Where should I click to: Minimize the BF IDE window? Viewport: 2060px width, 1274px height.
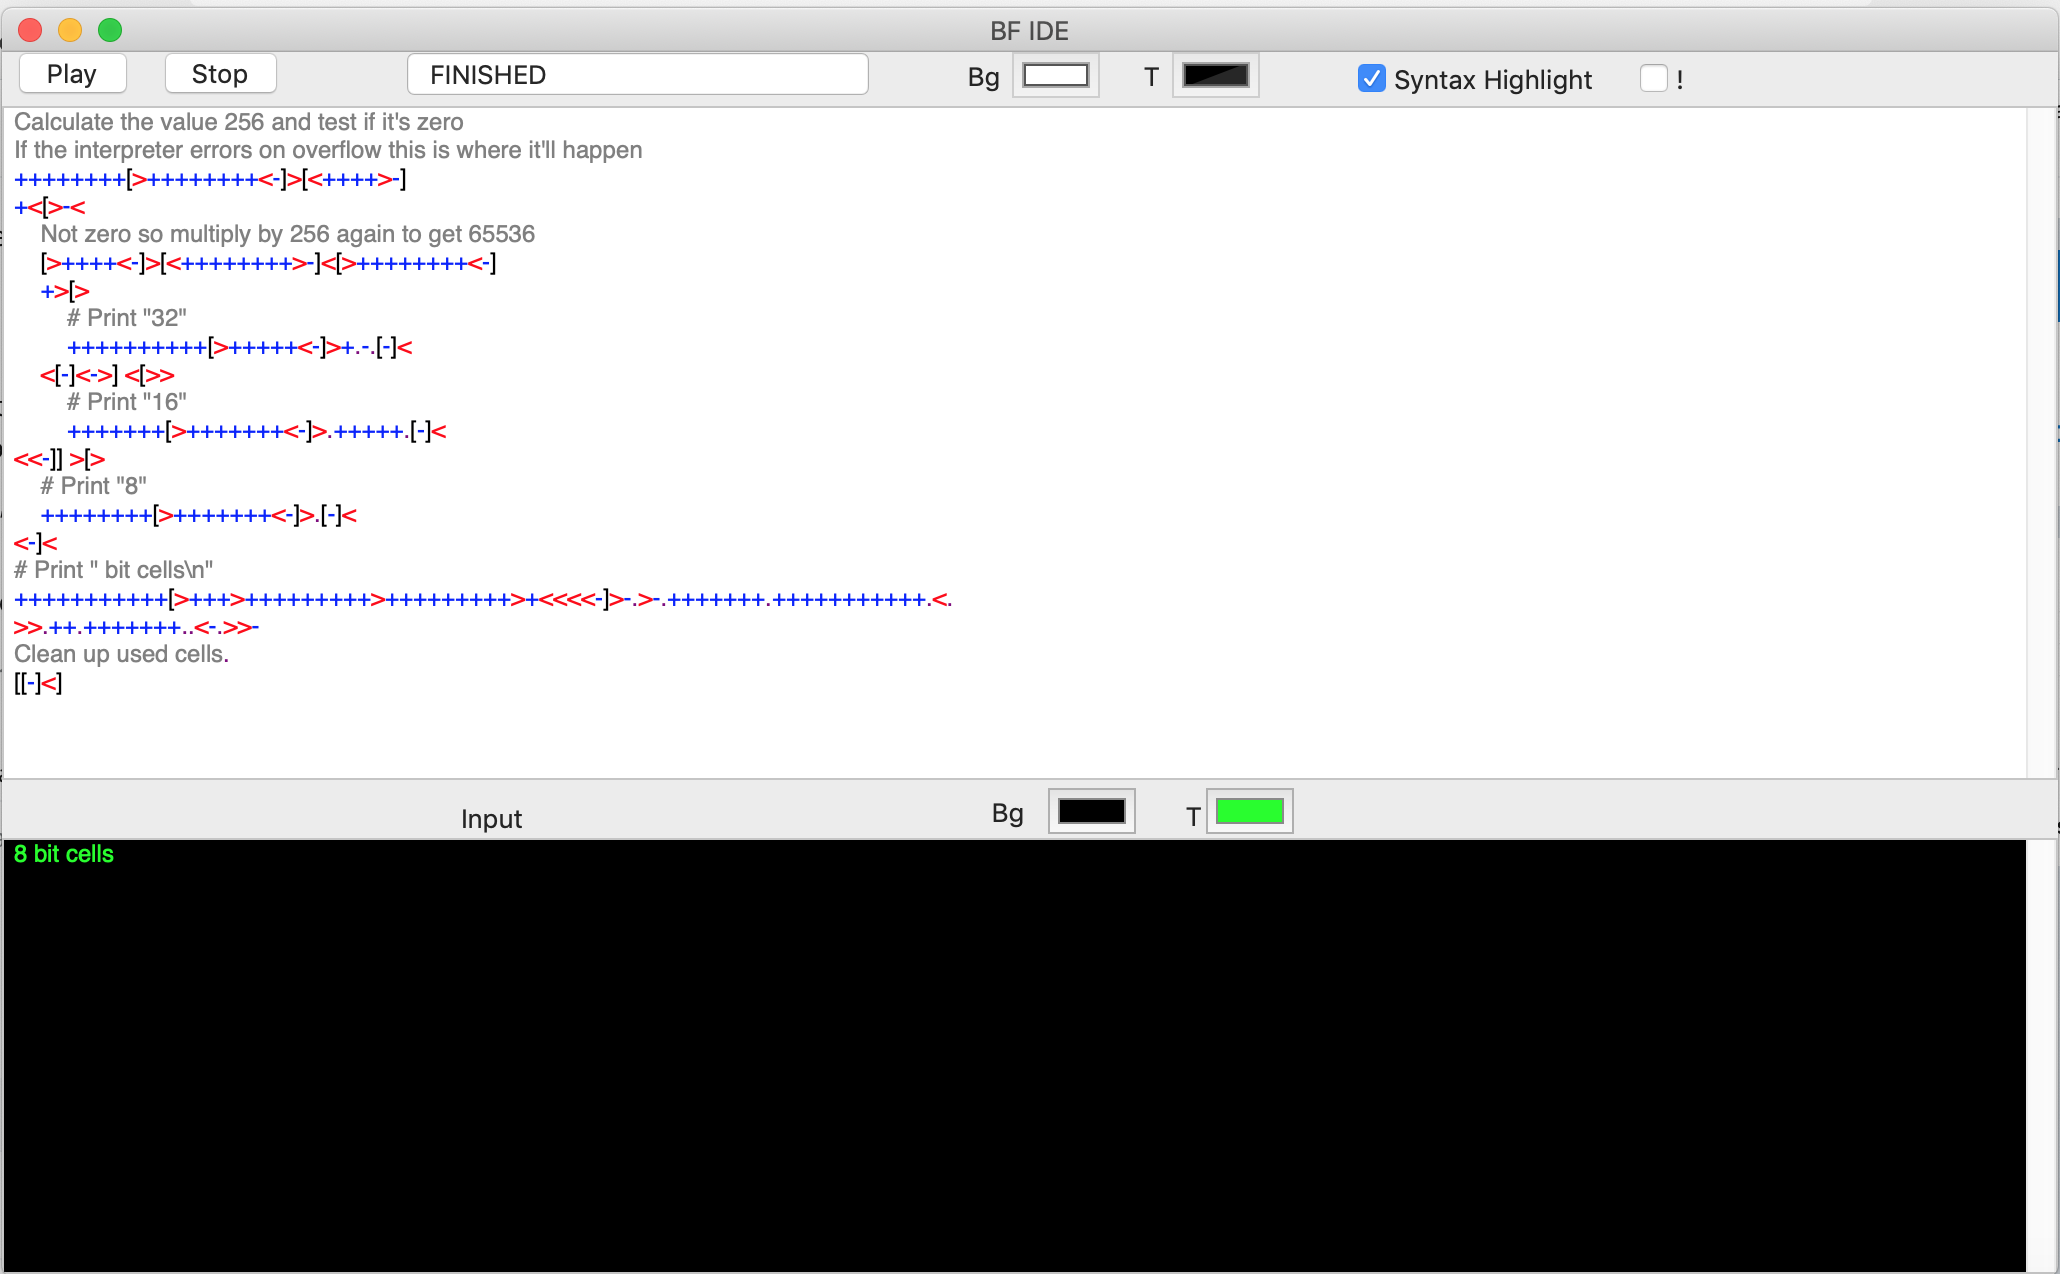pos(70,30)
